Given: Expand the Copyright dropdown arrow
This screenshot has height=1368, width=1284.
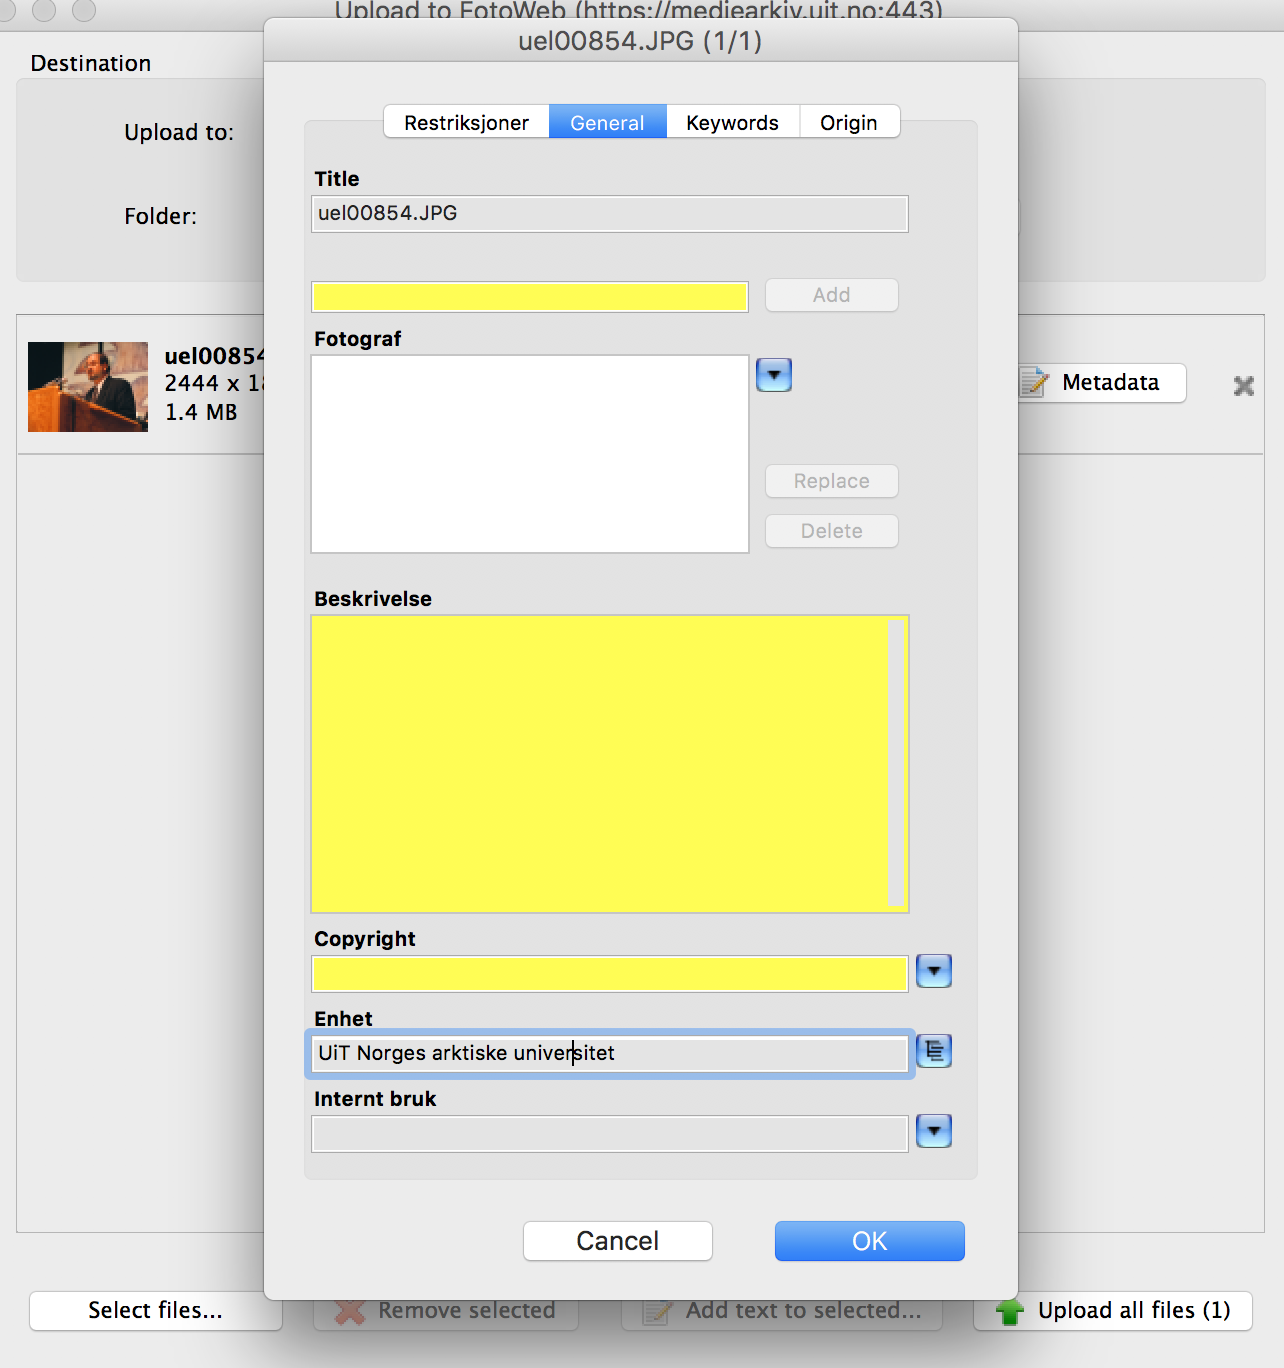Looking at the screenshot, I should (933, 971).
